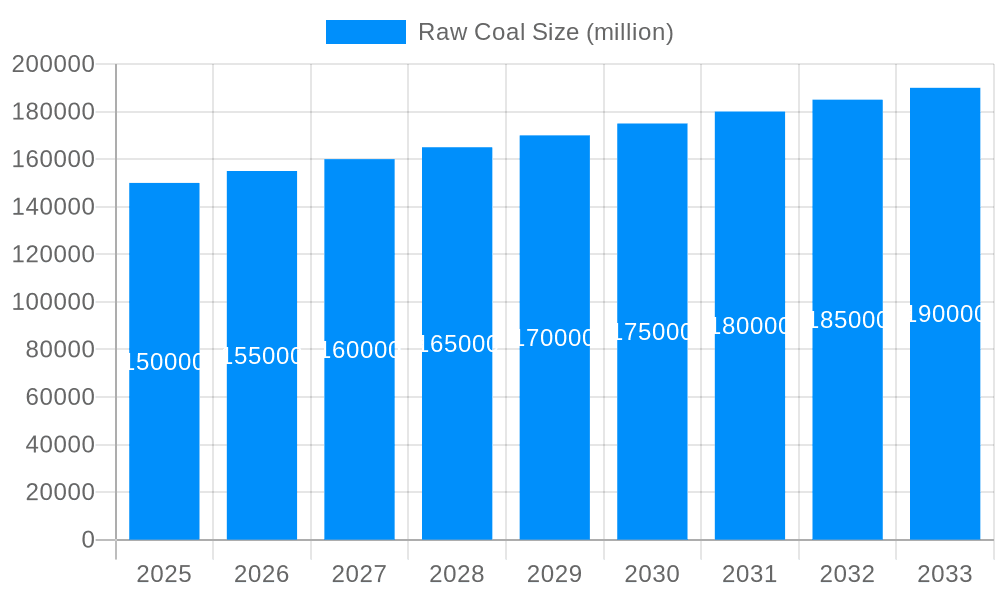Click the 2033 label on the x-axis

tap(945, 574)
